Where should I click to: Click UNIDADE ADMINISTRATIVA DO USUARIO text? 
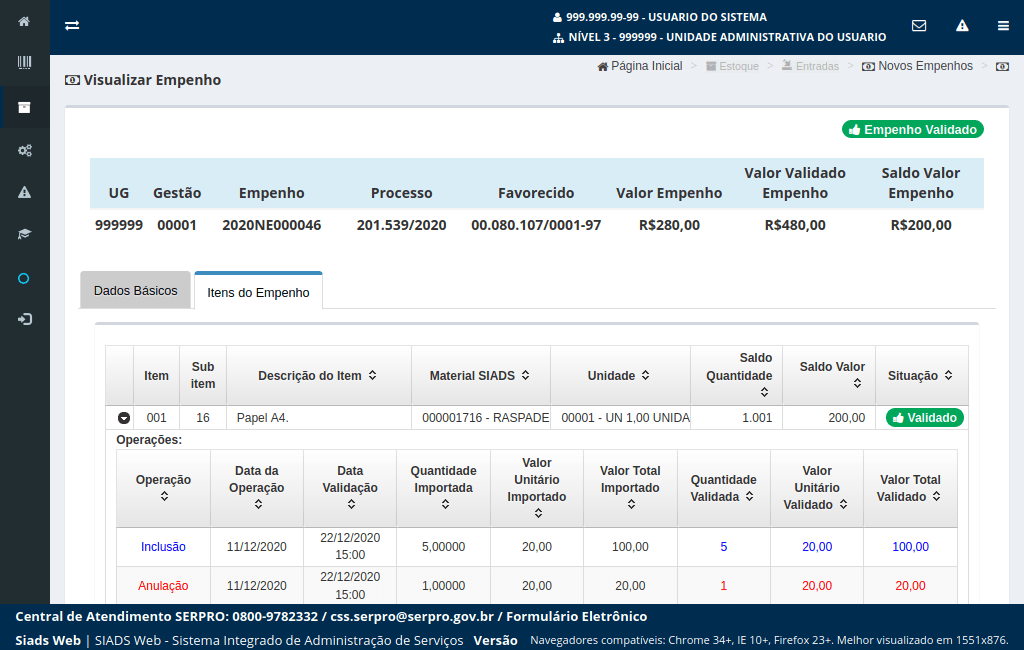(x=776, y=37)
